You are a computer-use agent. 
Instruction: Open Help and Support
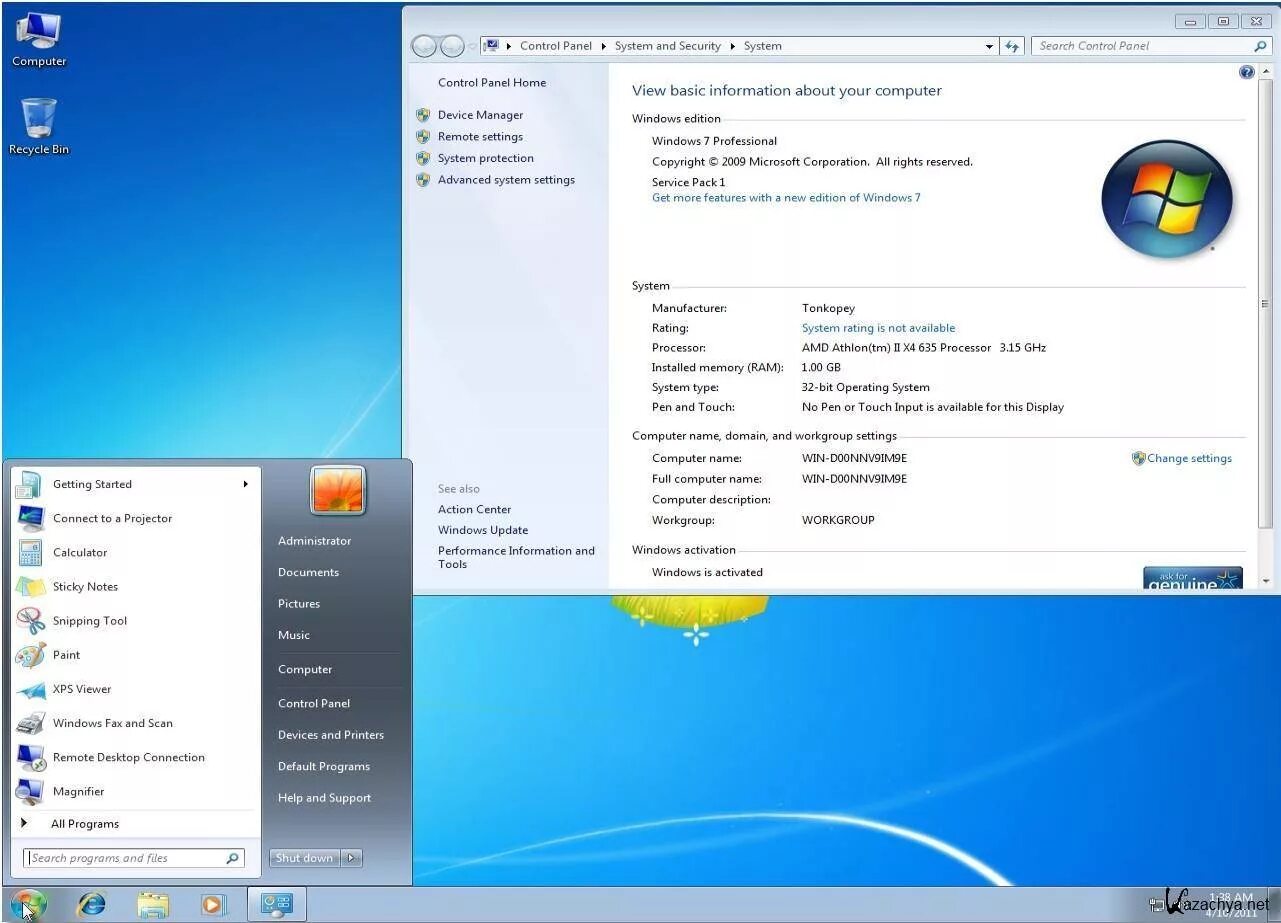click(x=324, y=798)
